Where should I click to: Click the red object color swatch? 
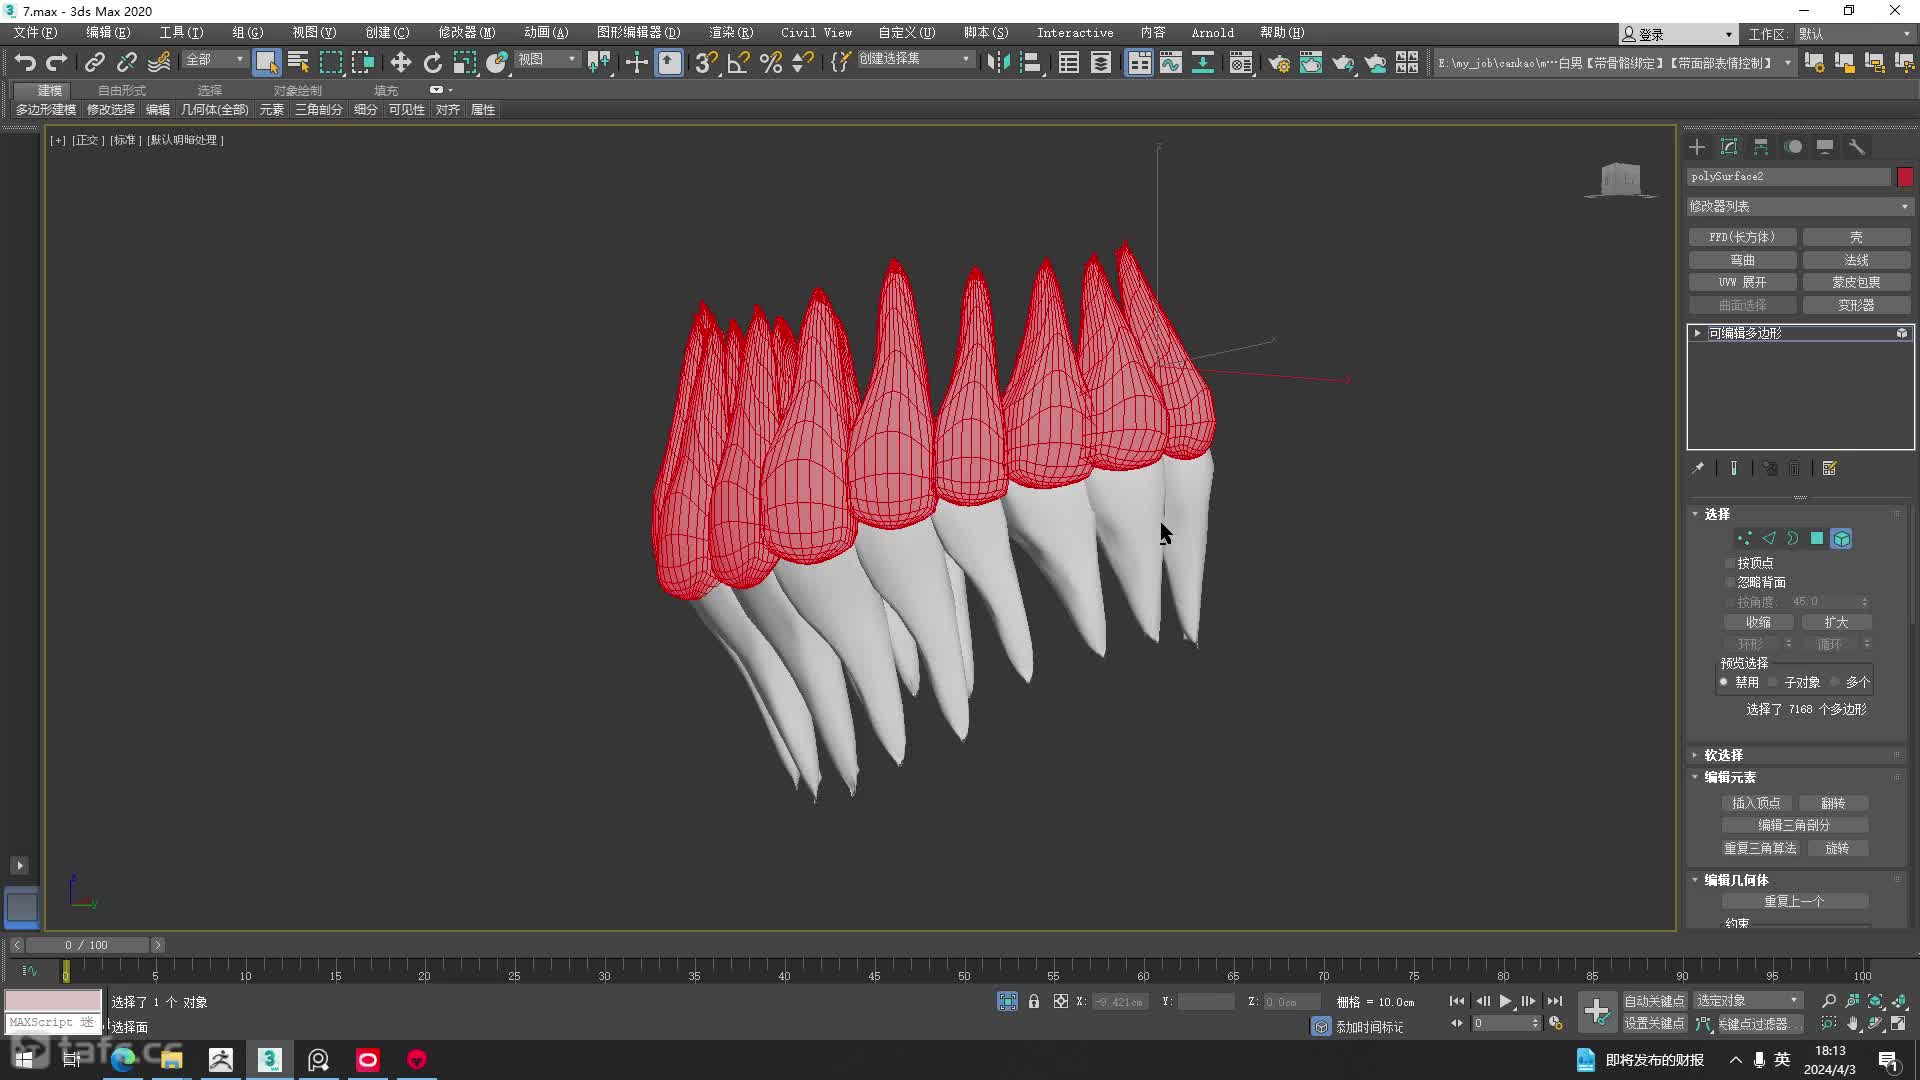[1905, 176]
